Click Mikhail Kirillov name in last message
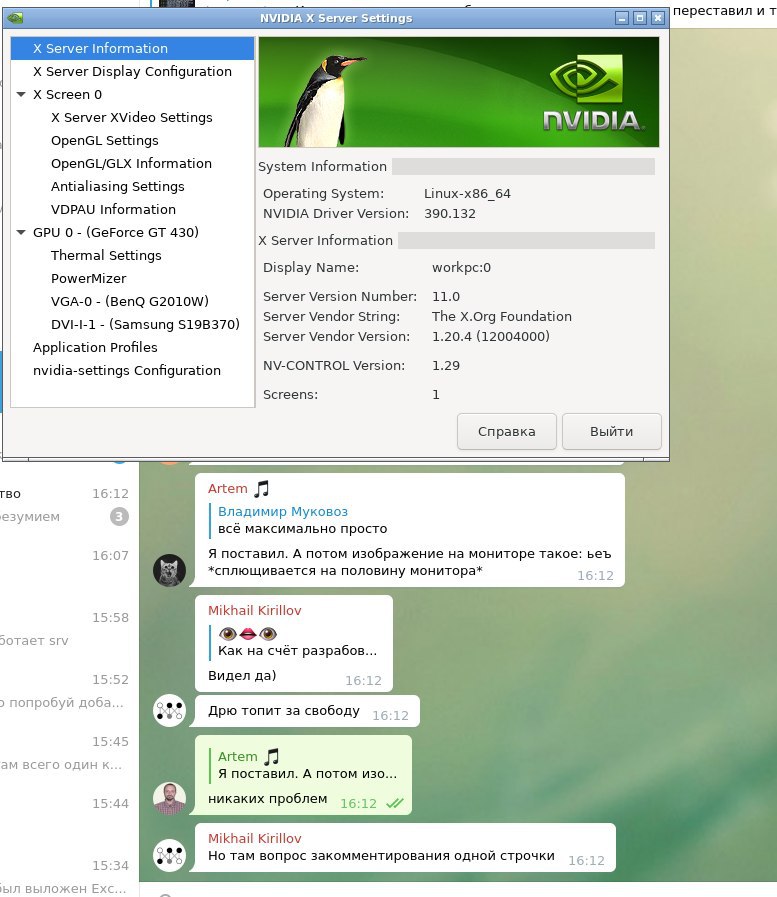The width and height of the screenshot is (777, 897). point(255,838)
